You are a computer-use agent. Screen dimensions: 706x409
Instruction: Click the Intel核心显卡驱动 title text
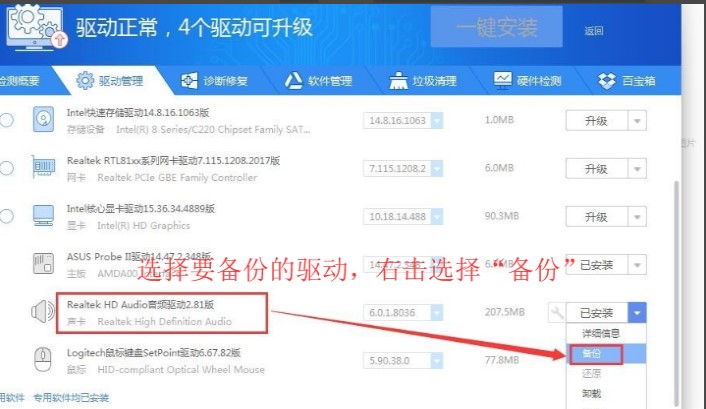[x=140, y=209]
